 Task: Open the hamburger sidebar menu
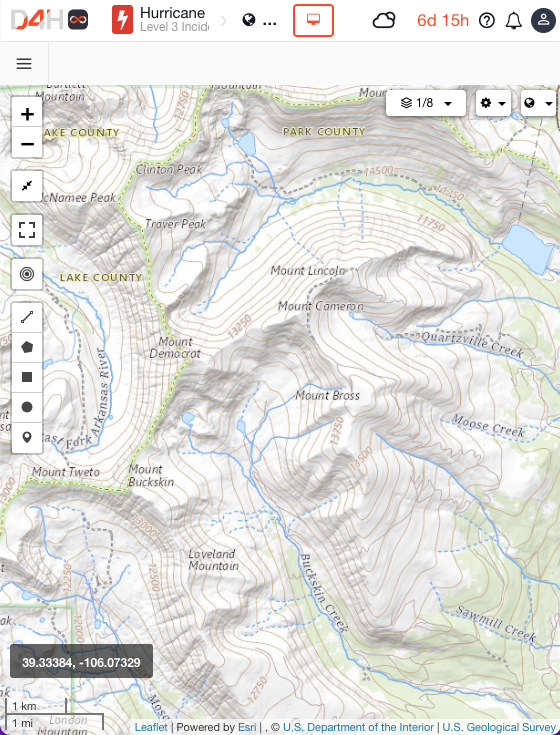[x=24, y=64]
